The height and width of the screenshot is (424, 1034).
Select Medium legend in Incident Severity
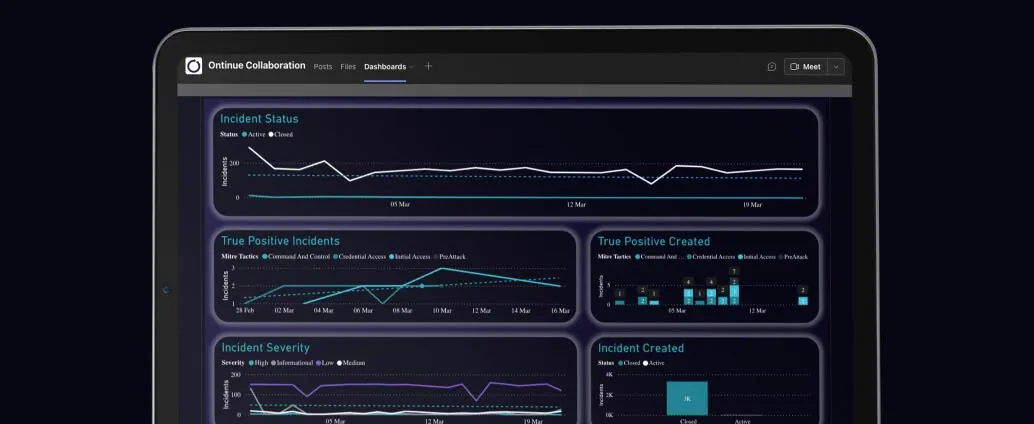(351, 363)
